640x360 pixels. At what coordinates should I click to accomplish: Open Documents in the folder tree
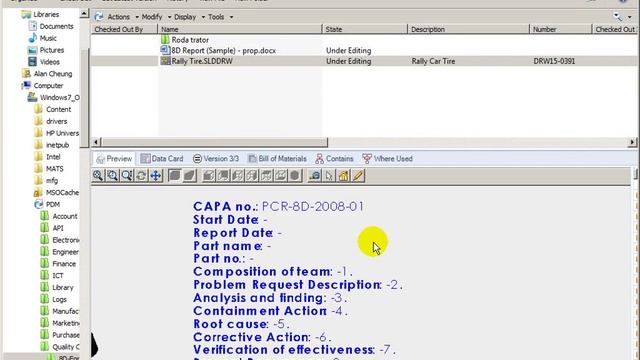click(x=51, y=26)
